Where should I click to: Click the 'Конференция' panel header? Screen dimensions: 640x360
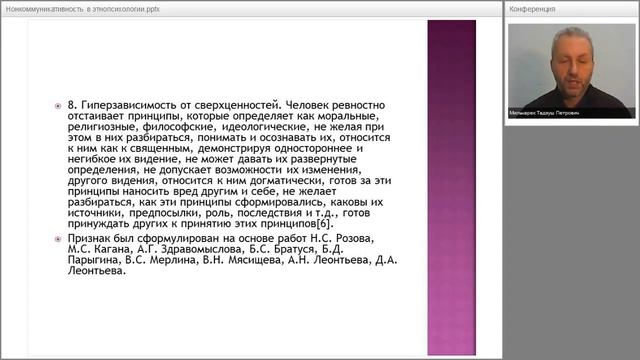pyautogui.click(x=532, y=9)
